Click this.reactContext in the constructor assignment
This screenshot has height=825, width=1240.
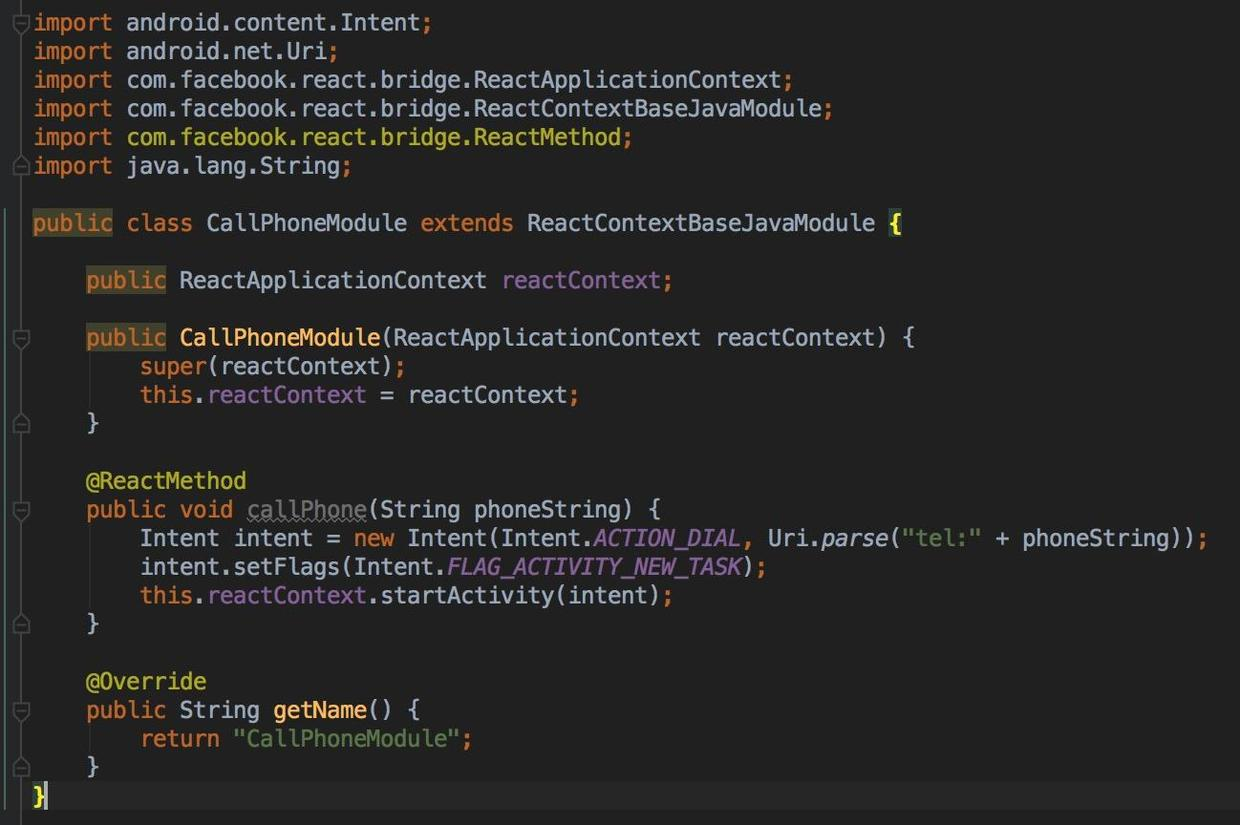pyautogui.click(x=253, y=395)
